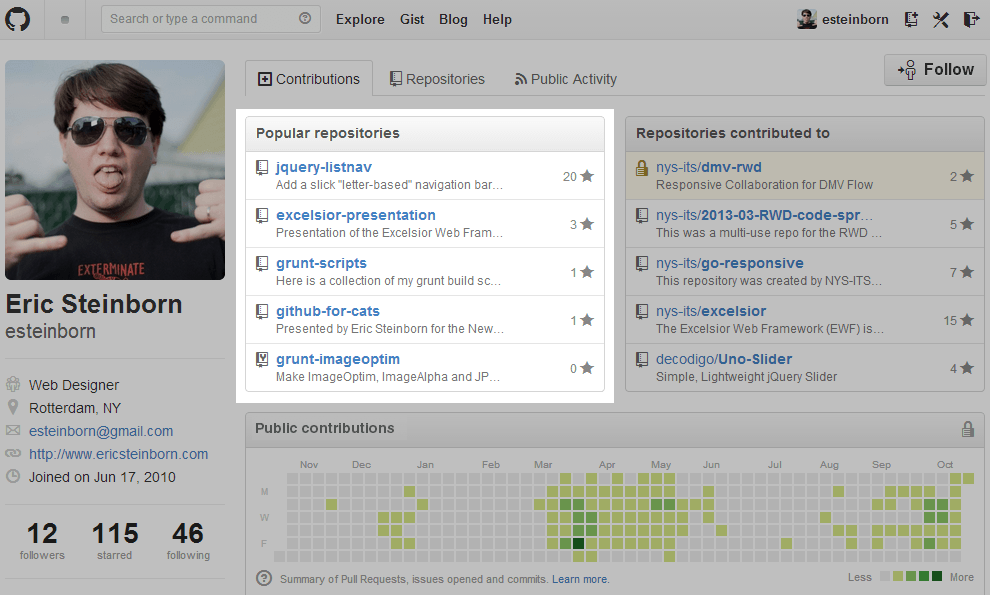Open the Public Activity tab
The image size is (990, 595).
point(565,79)
